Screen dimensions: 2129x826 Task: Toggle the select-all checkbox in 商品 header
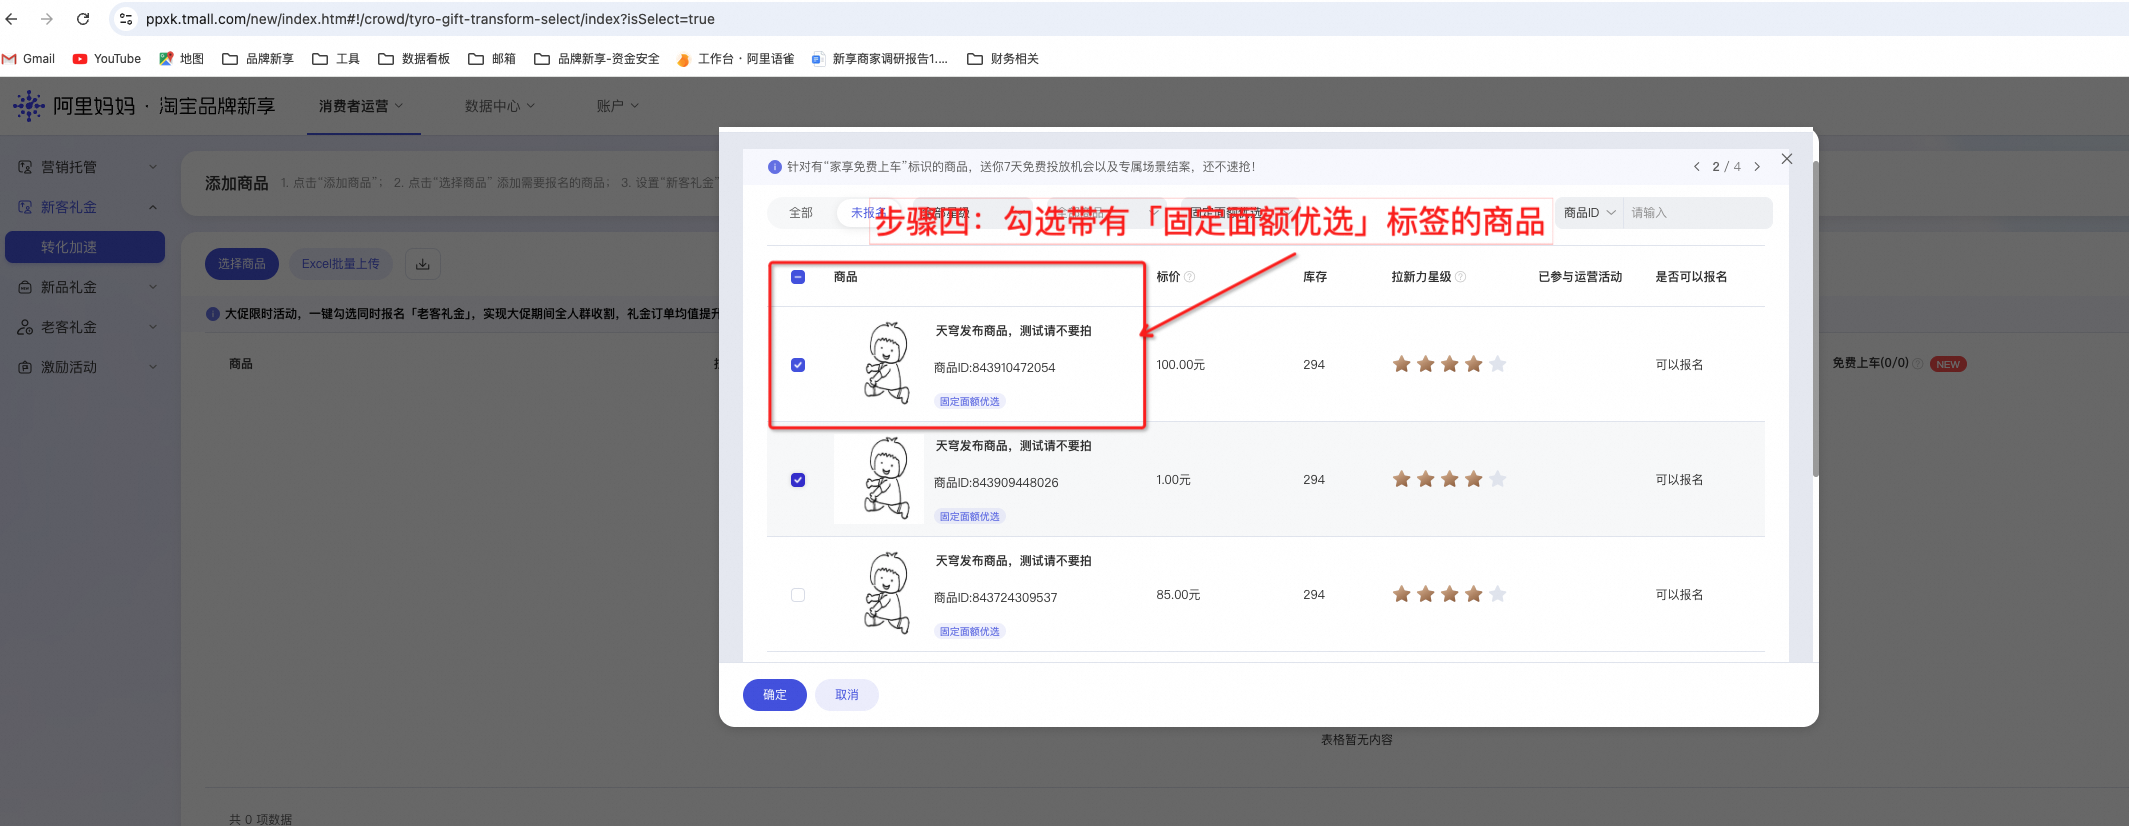pos(798,277)
